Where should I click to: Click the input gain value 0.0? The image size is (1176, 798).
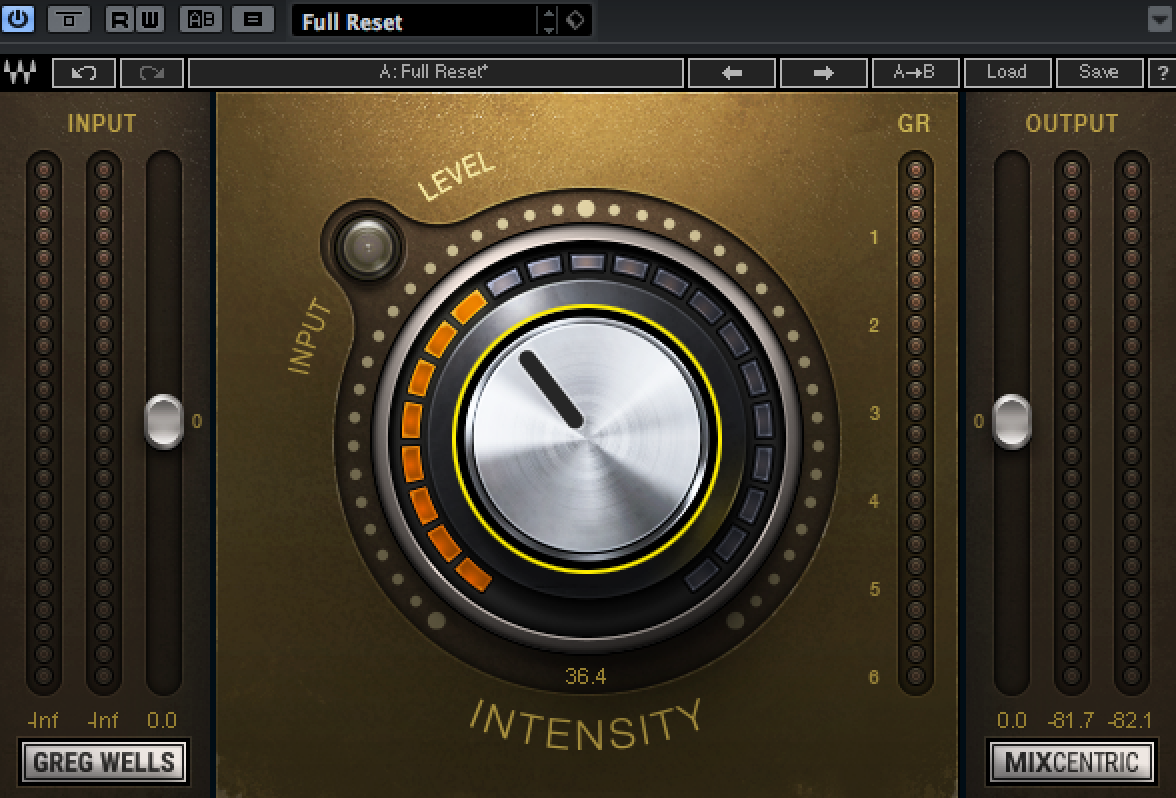[162, 721]
